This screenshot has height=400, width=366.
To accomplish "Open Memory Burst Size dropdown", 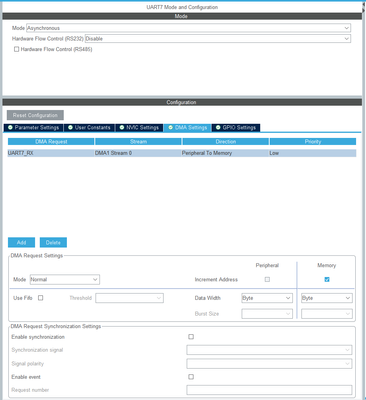I will coord(327,314).
